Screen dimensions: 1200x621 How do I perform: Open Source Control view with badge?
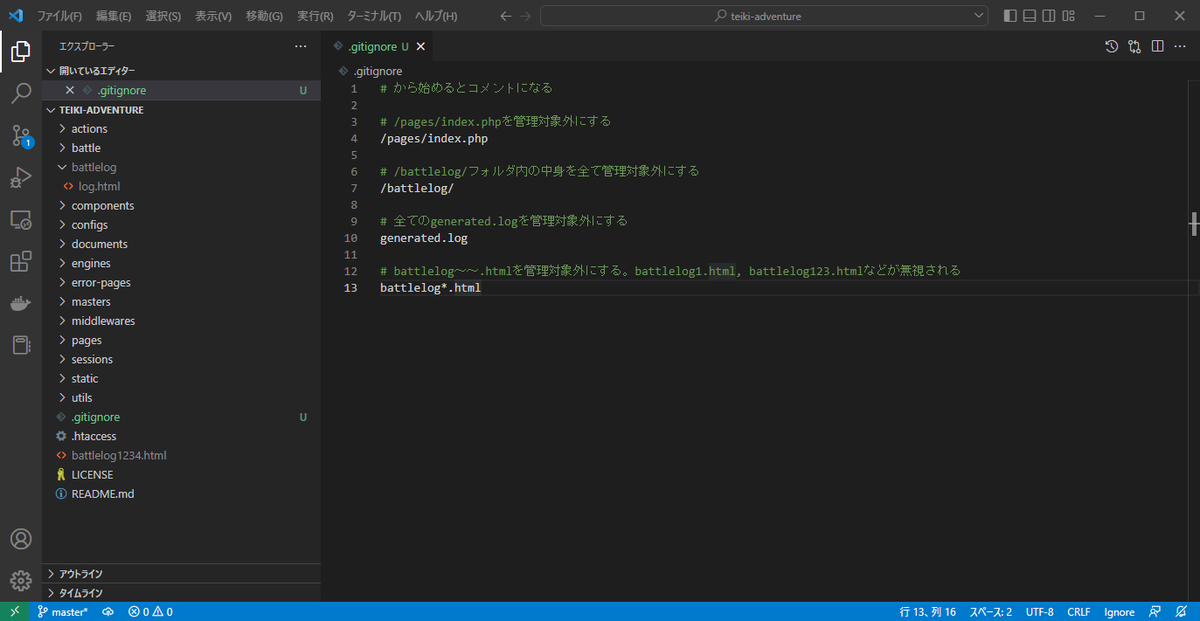20,136
